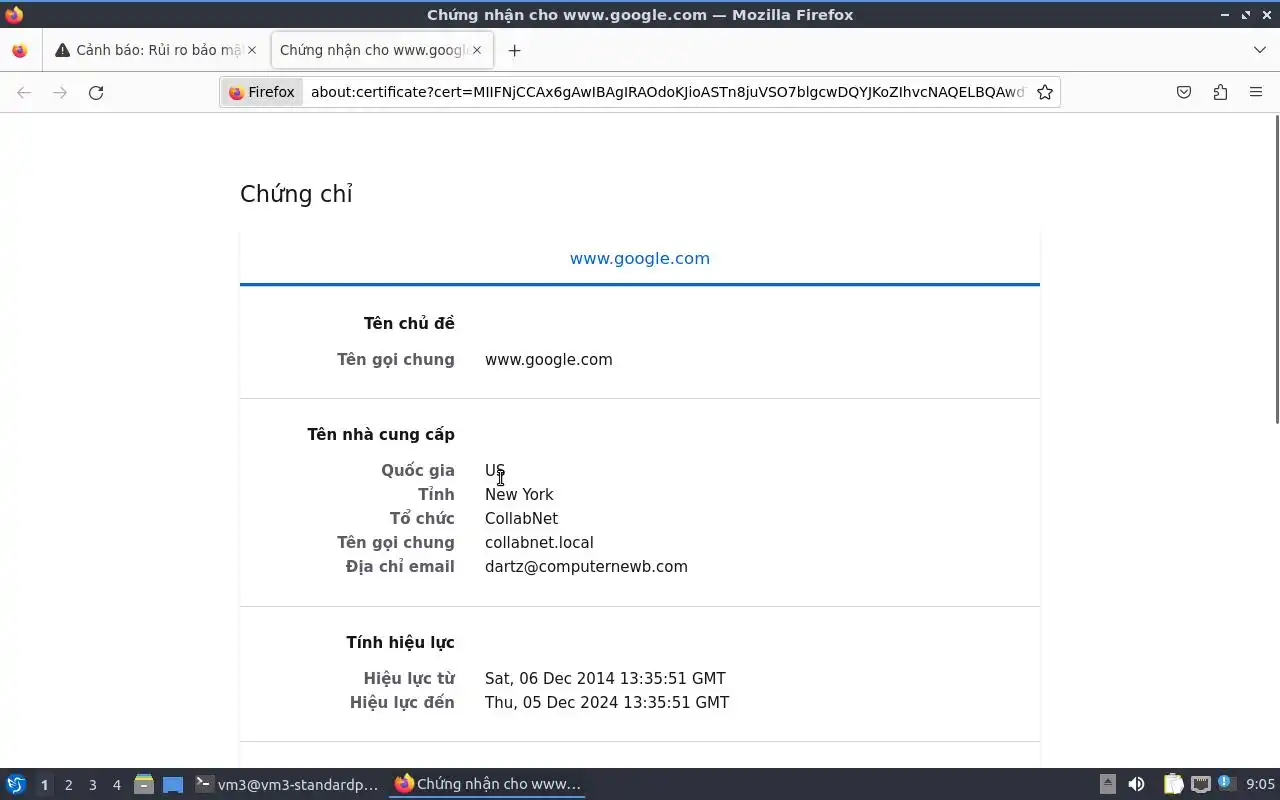
Task: Switch to workspace 1
Action: 44,785
